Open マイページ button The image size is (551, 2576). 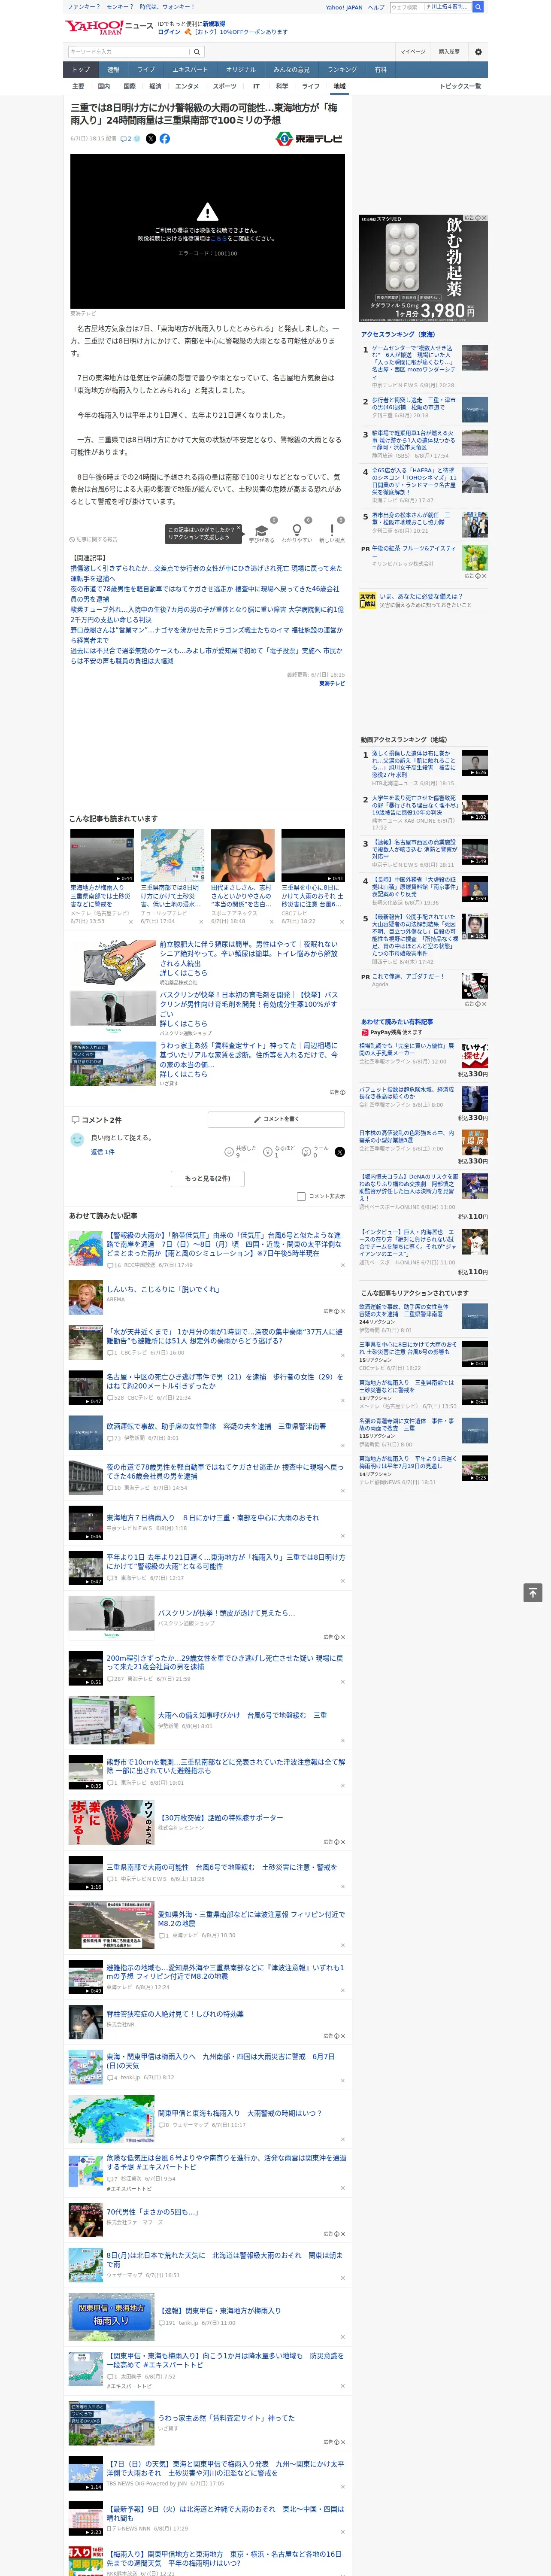[412, 51]
